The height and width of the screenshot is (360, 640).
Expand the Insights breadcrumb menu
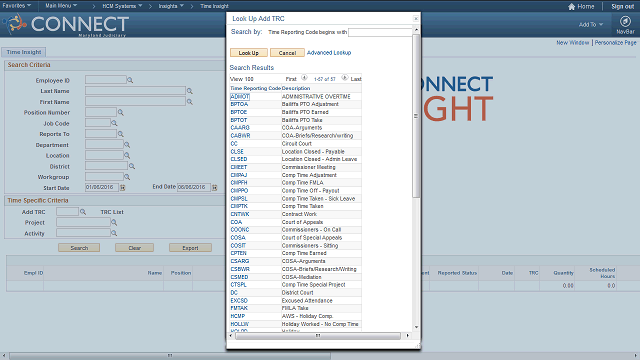coord(171,6)
